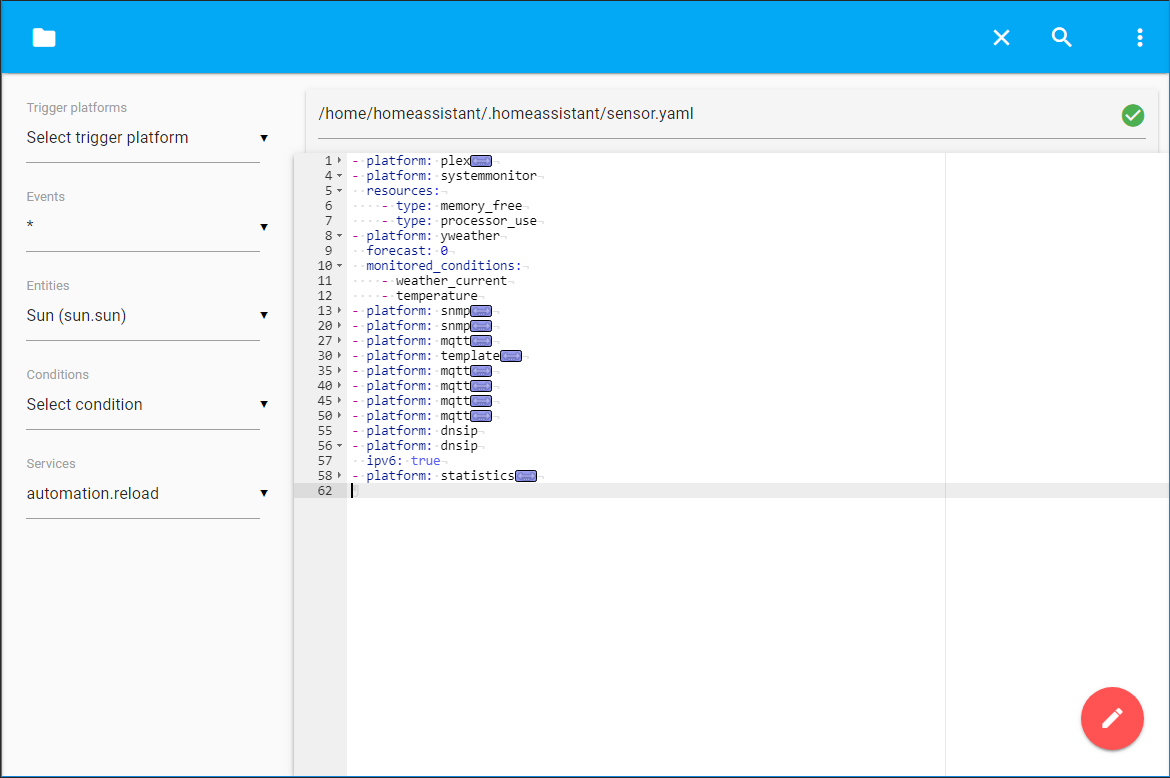Click fold marker after plex text
Screen dimensions: 1170x778
(x=481, y=161)
